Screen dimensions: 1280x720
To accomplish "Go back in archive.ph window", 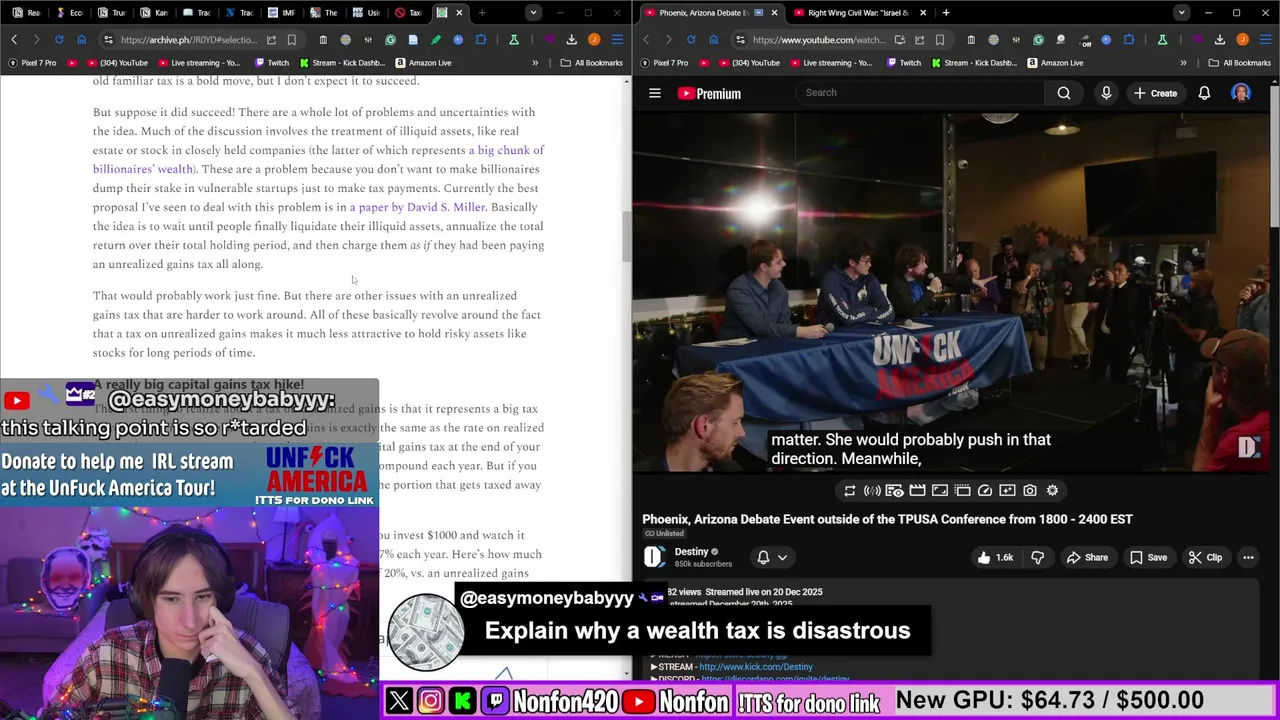I will (14, 40).
